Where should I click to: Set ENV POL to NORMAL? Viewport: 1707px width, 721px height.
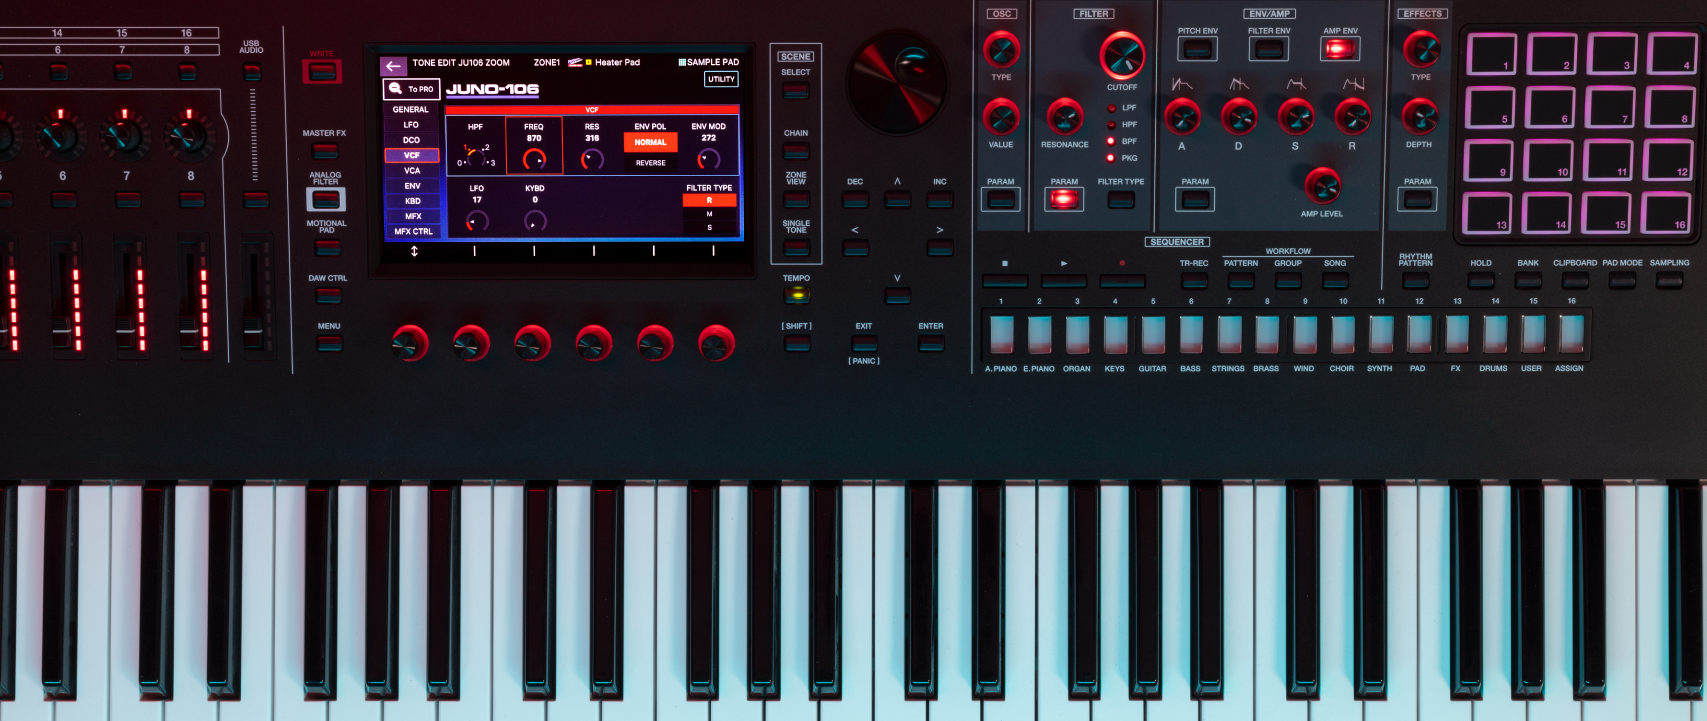click(650, 143)
